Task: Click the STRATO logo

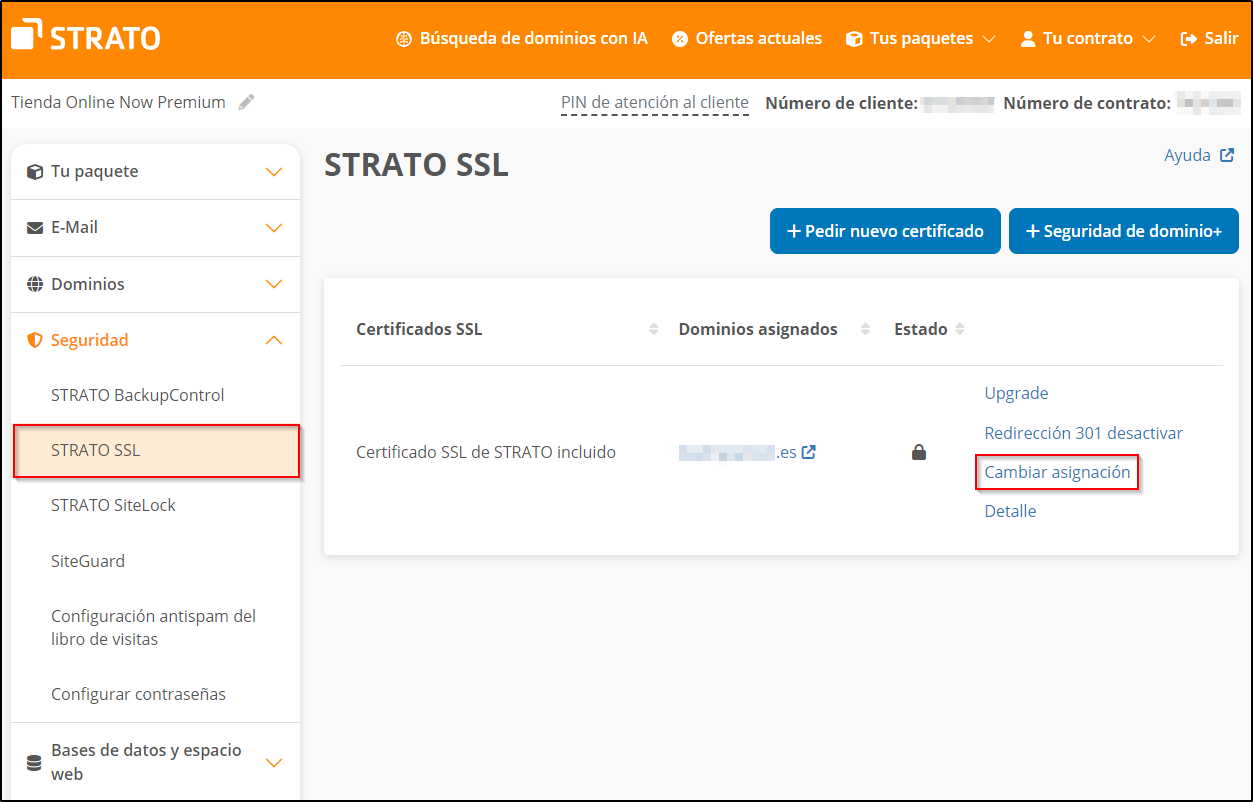Action: [x=84, y=36]
